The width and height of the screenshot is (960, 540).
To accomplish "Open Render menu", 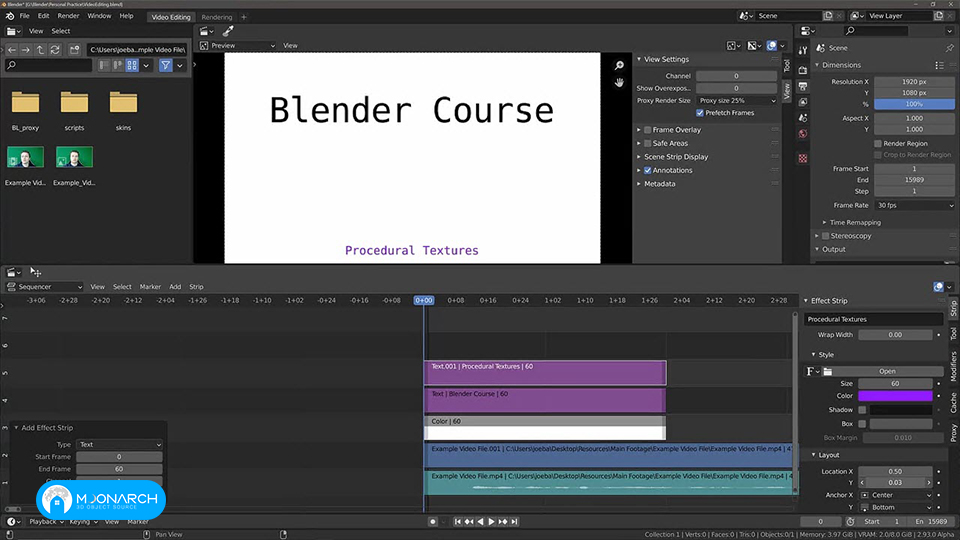I will 68,16.
